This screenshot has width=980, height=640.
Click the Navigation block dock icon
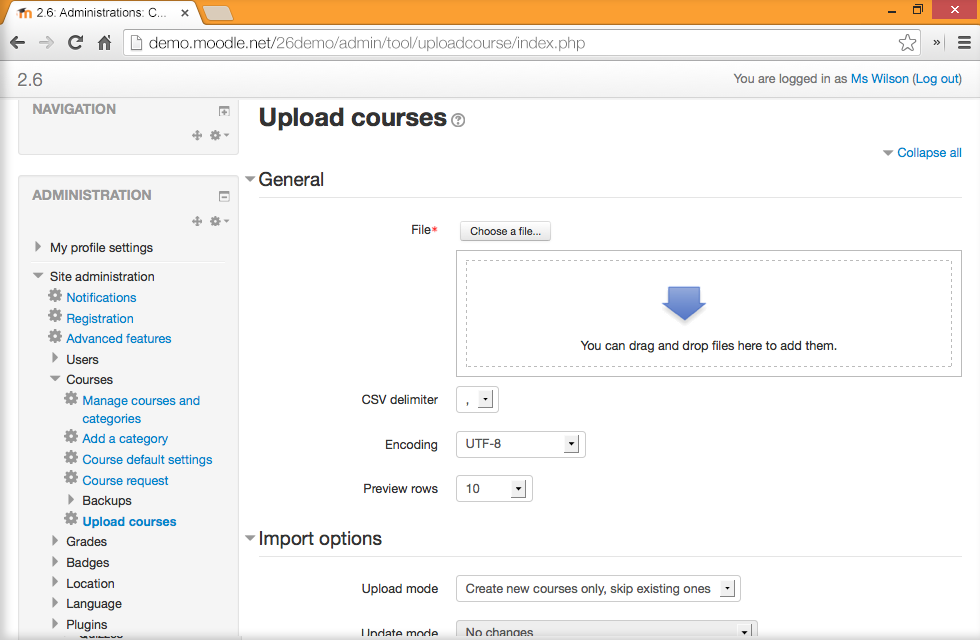(x=224, y=111)
